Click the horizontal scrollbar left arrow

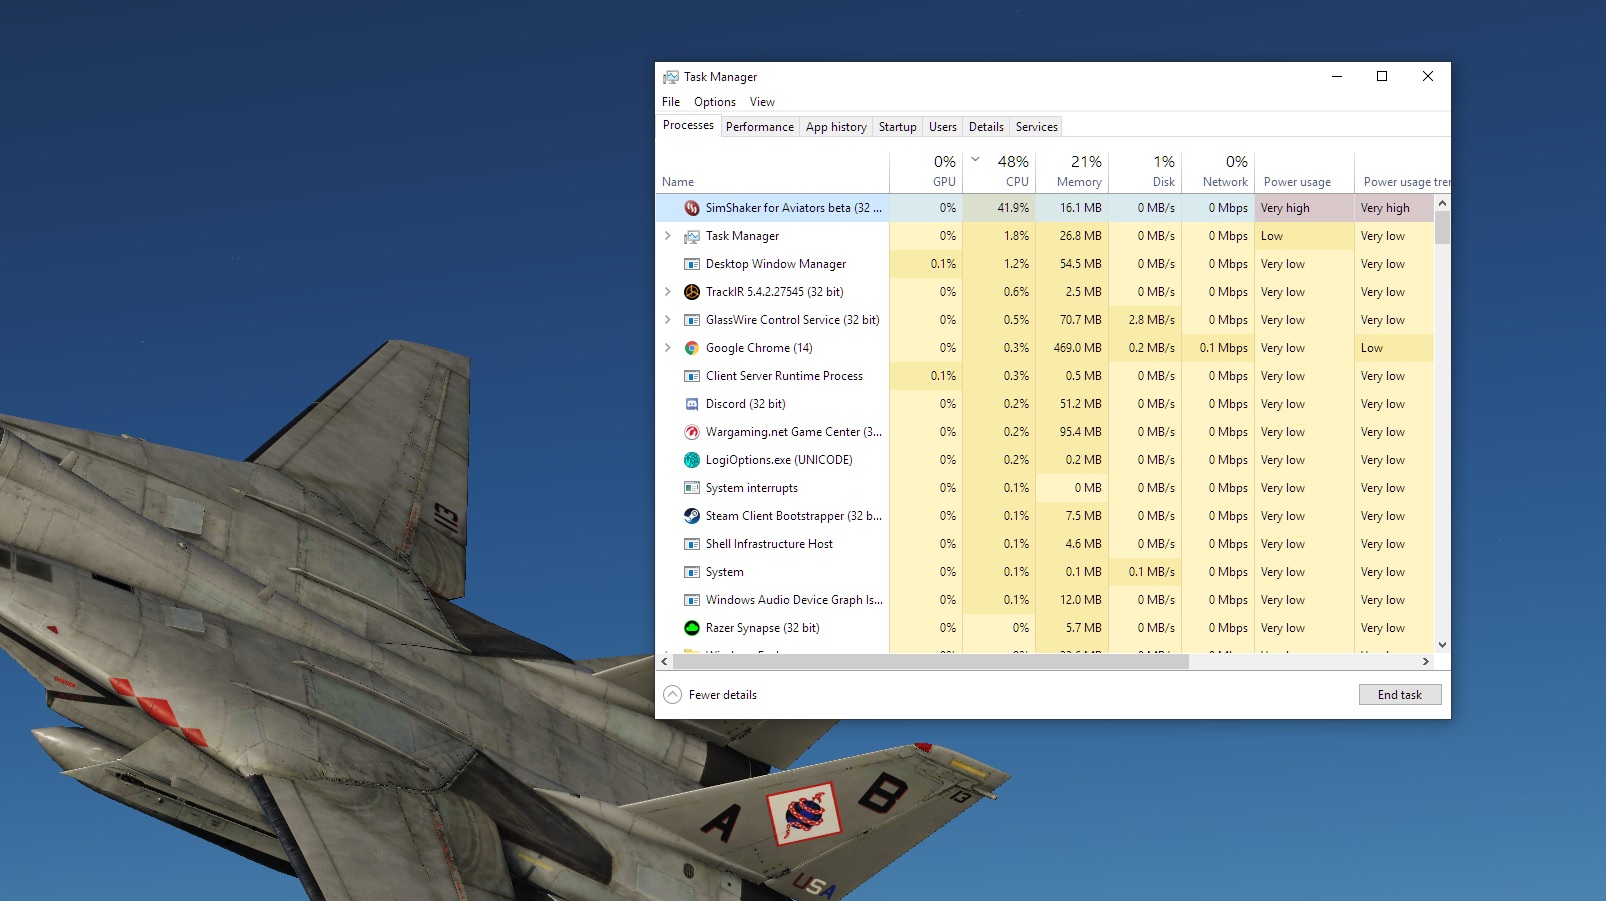[664, 662]
